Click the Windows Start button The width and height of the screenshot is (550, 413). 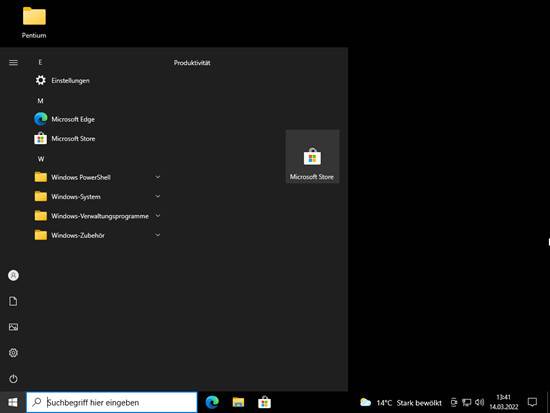tap(13, 402)
